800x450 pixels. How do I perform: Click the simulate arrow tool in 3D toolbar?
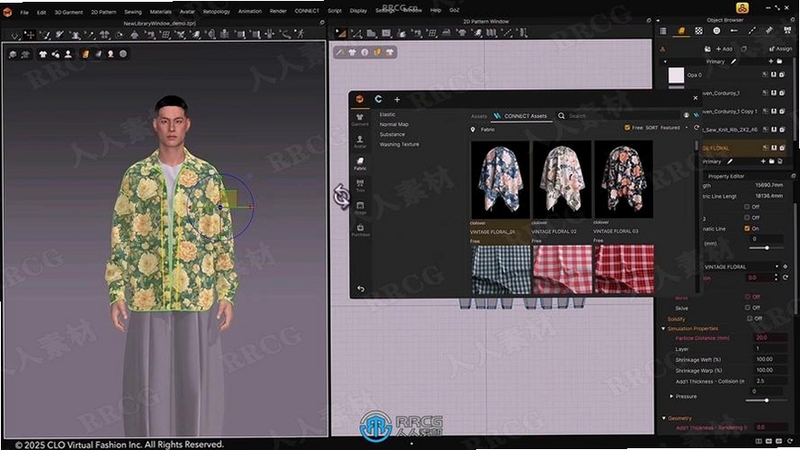(15, 35)
